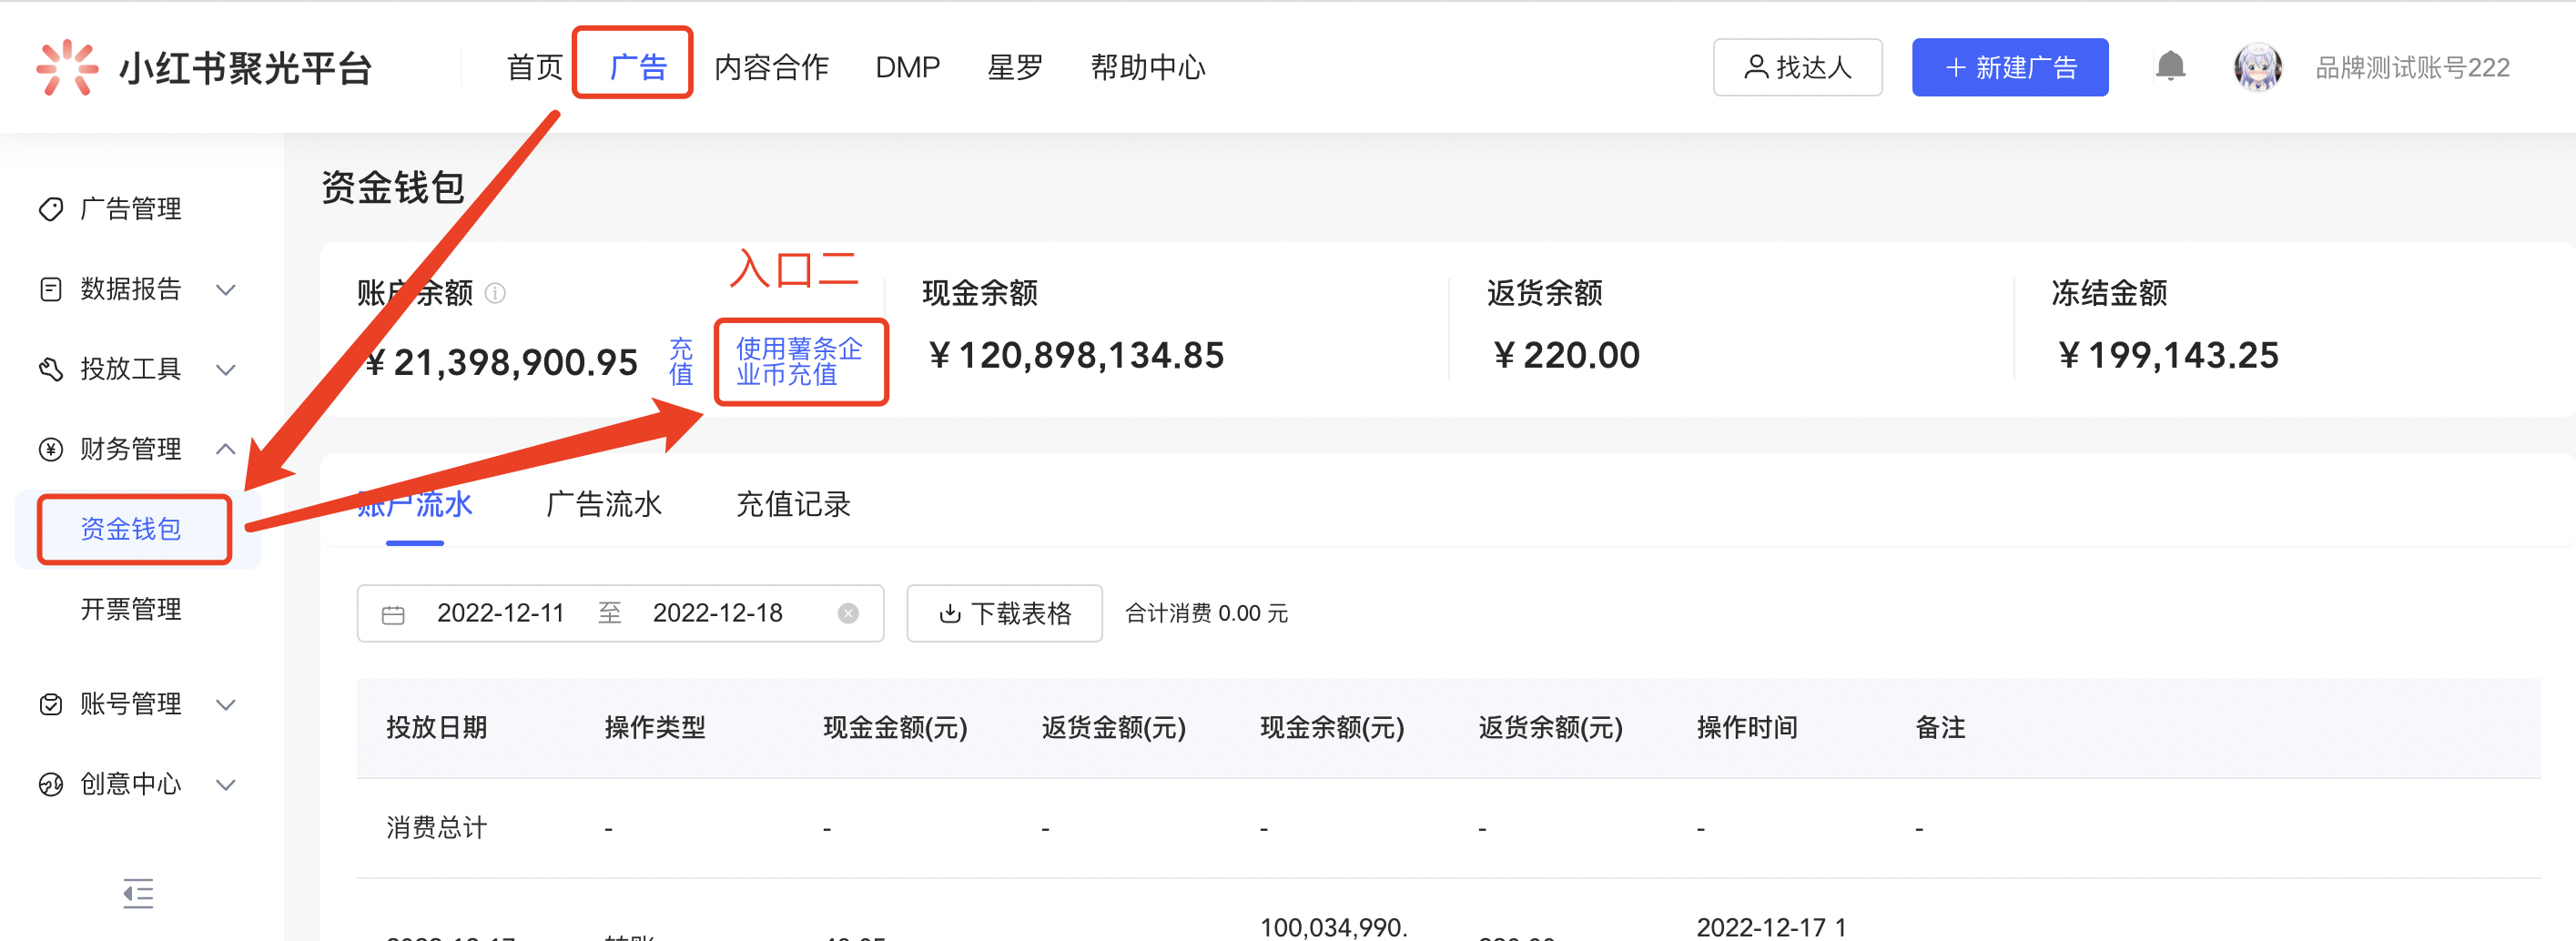Viewport: 2576px width, 941px height.
Task: Click the 创意中心 palette icon
Action: pyautogui.click(x=51, y=784)
